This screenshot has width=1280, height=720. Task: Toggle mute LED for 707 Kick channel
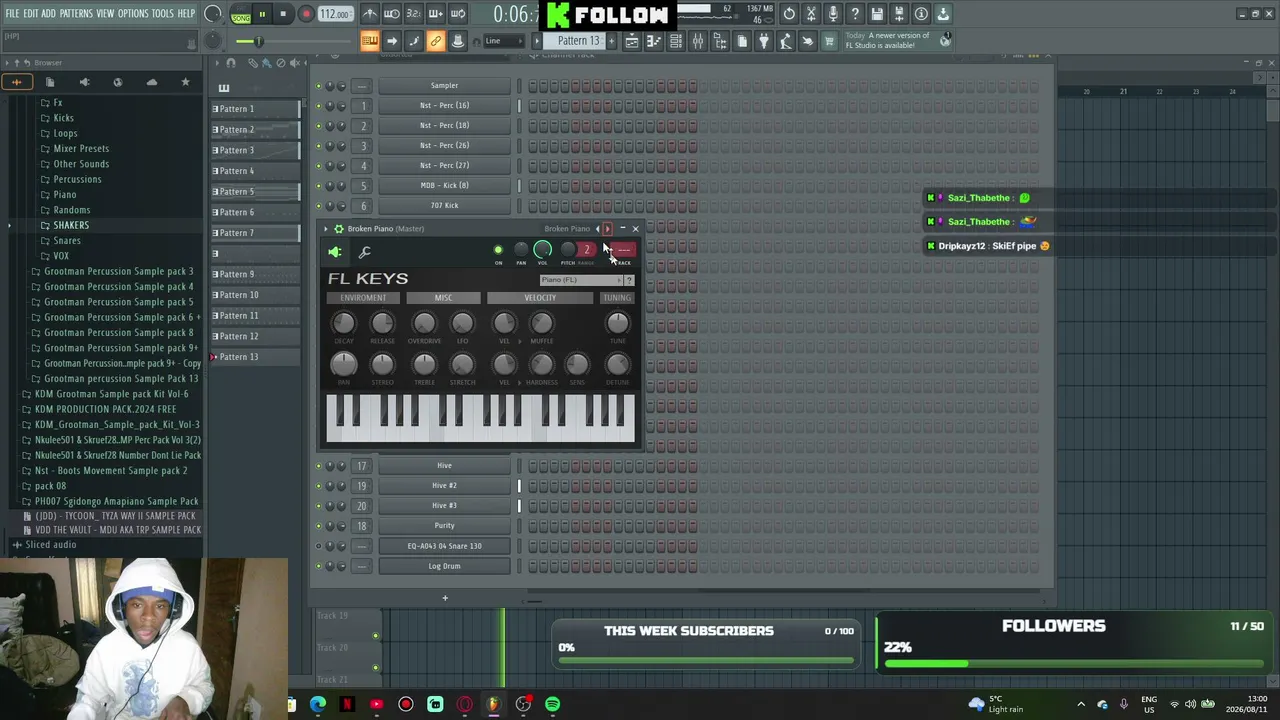[319, 206]
